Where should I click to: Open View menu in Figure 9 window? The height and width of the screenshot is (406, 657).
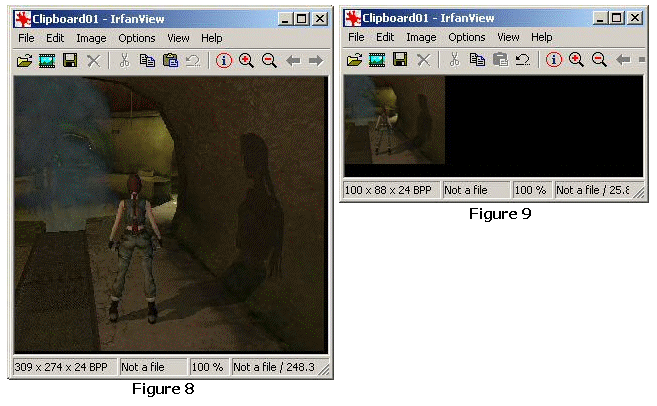pyautogui.click(x=508, y=37)
